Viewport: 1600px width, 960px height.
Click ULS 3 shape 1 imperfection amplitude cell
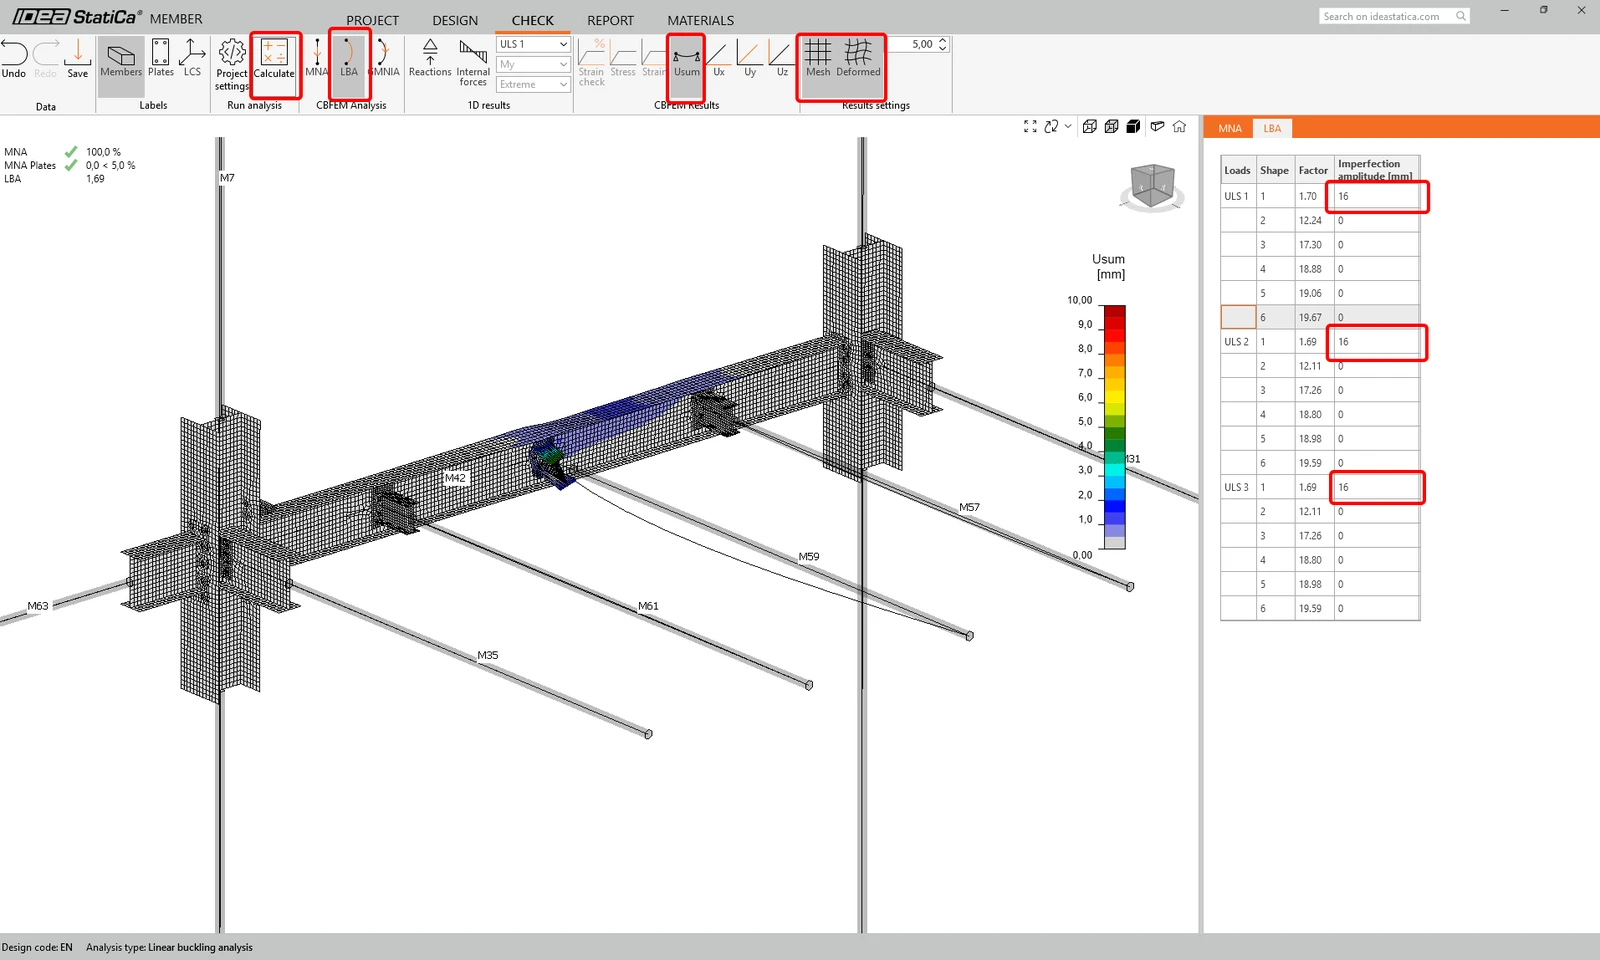coord(1376,487)
